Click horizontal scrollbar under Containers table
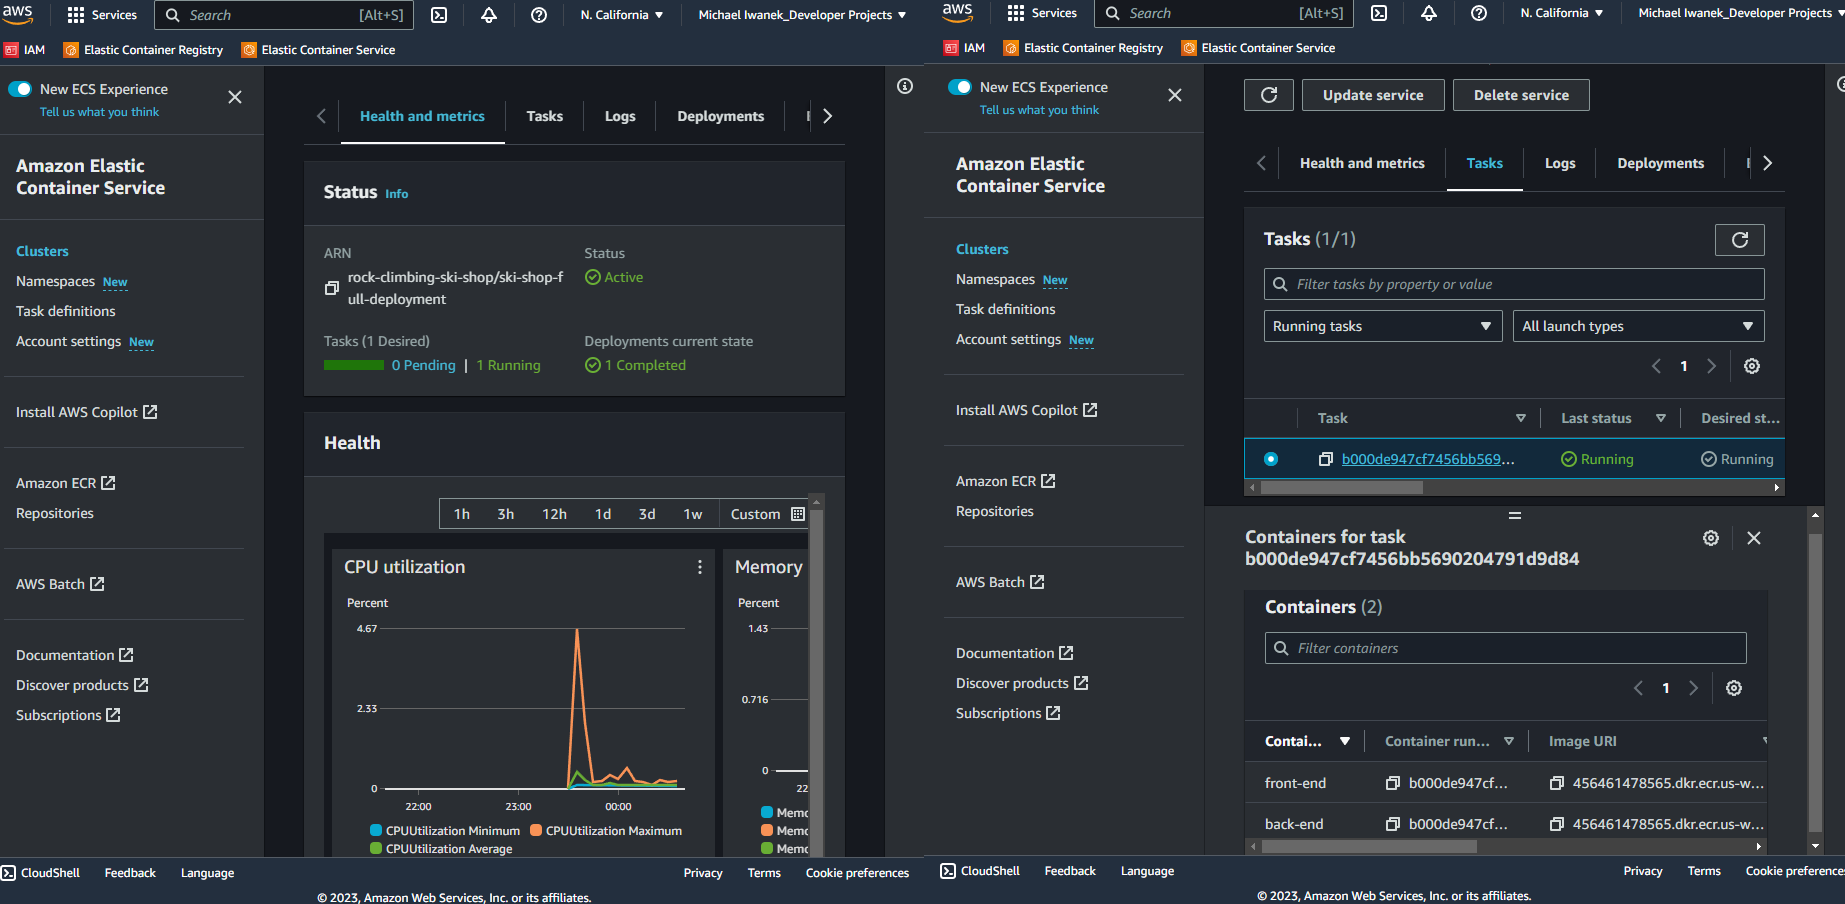 pyautogui.click(x=1369, y=846)
